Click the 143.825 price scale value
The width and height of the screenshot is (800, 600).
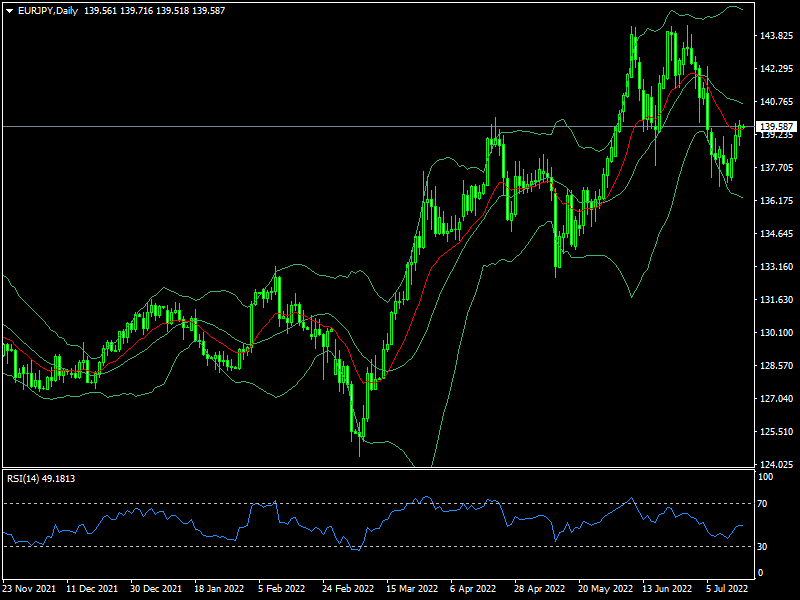point(777,36)
